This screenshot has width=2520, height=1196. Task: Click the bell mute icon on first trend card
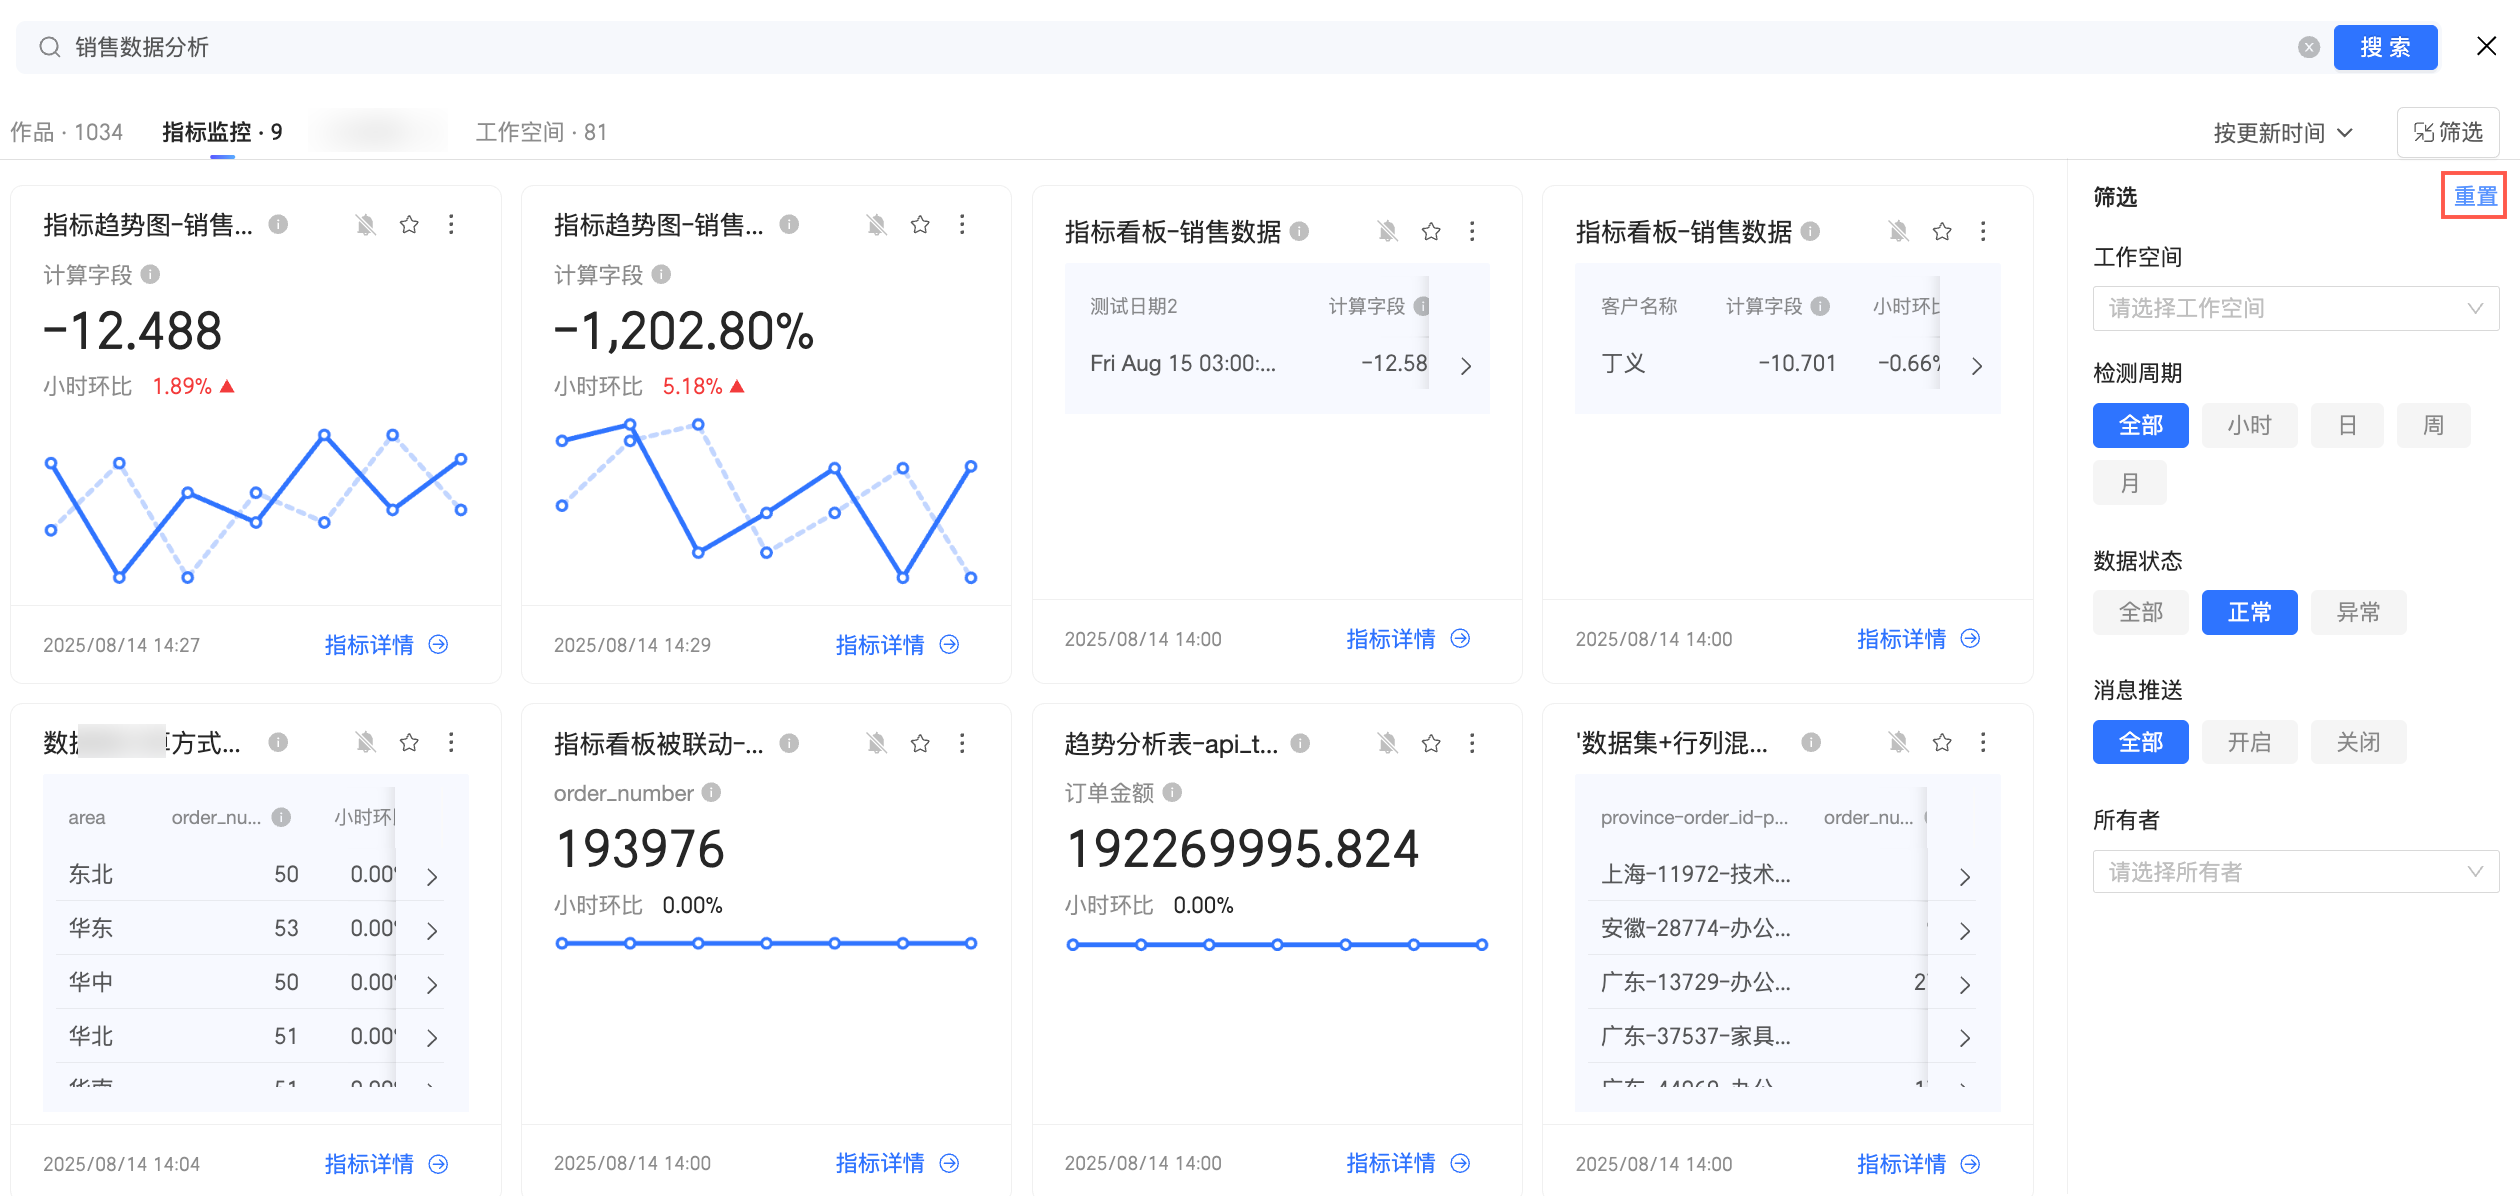[366, 225]
